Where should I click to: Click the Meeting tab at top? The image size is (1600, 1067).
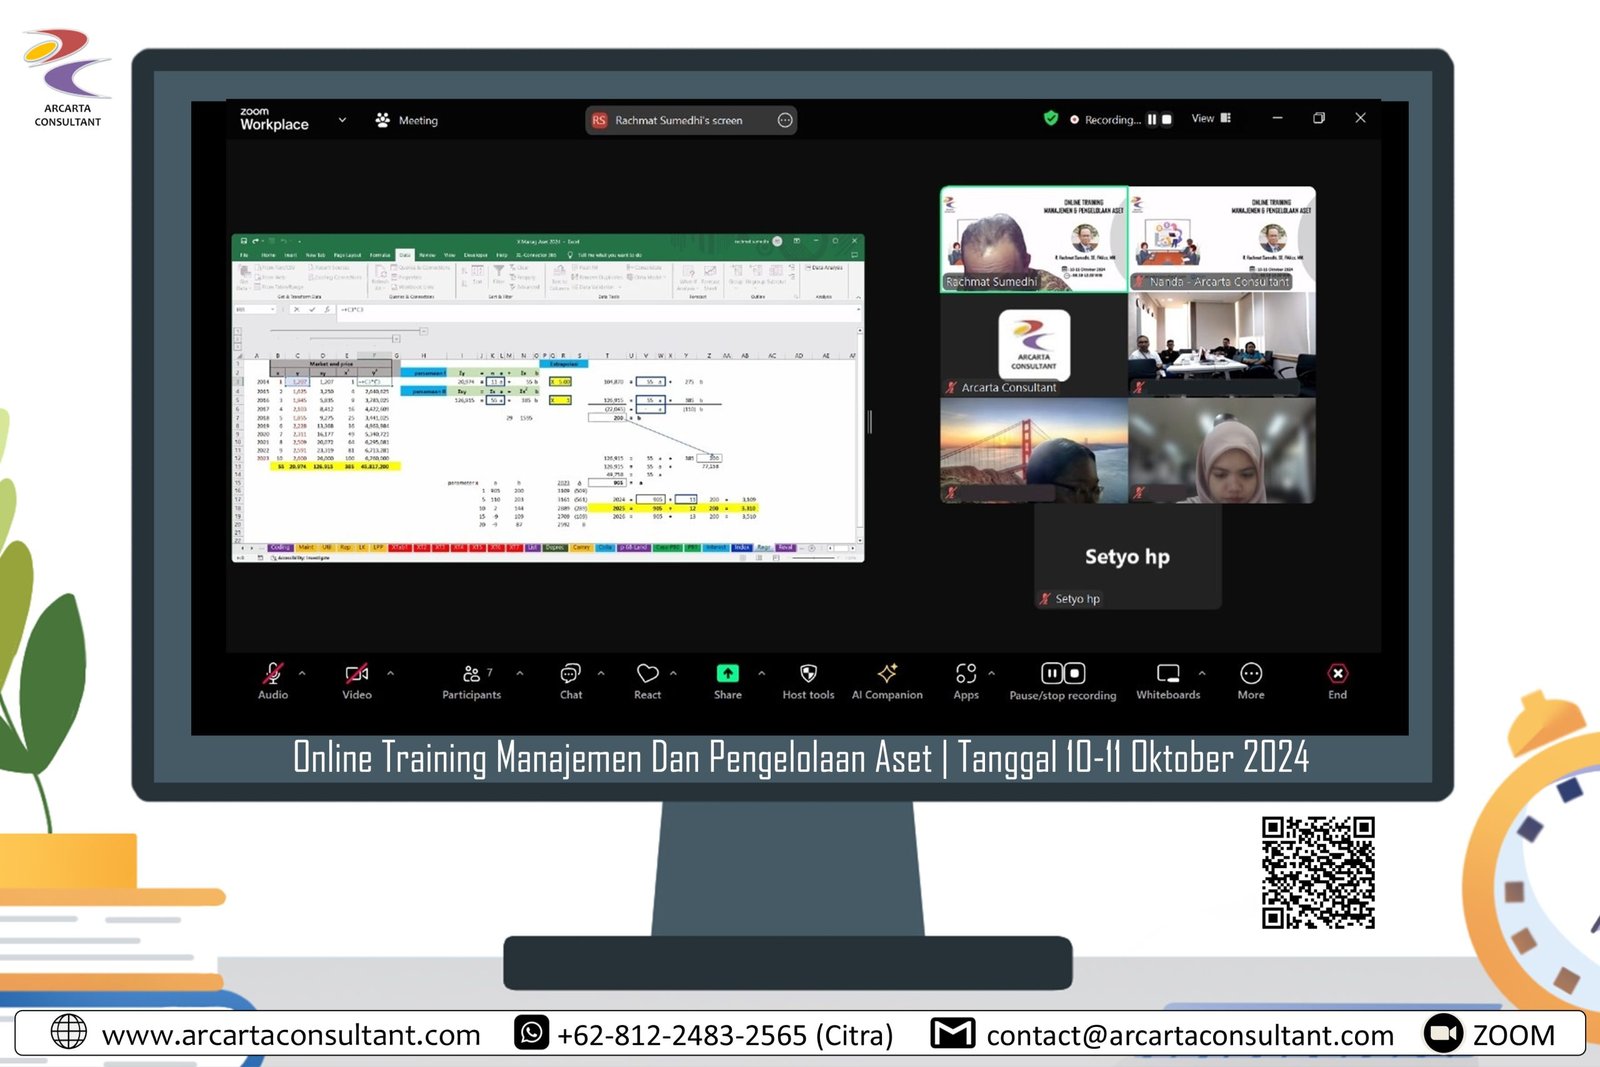pos(407,121)
